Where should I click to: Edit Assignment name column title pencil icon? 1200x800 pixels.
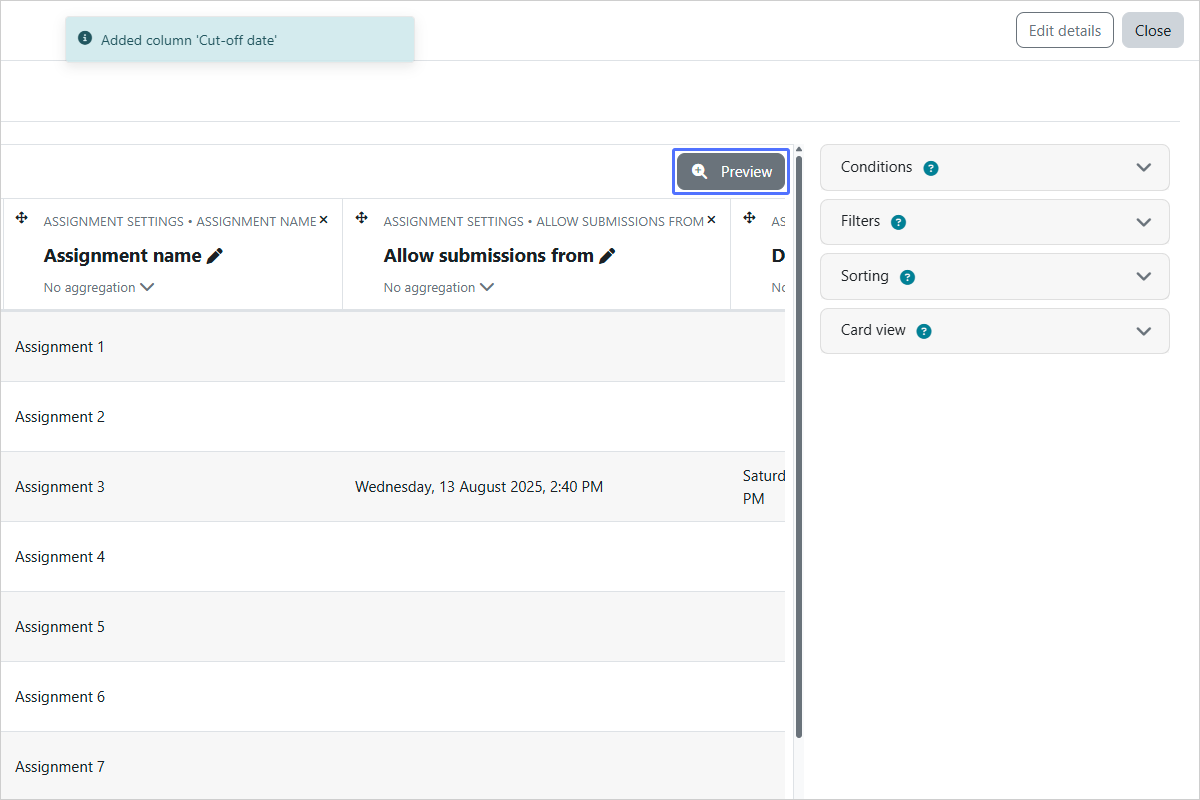point(215,256)
